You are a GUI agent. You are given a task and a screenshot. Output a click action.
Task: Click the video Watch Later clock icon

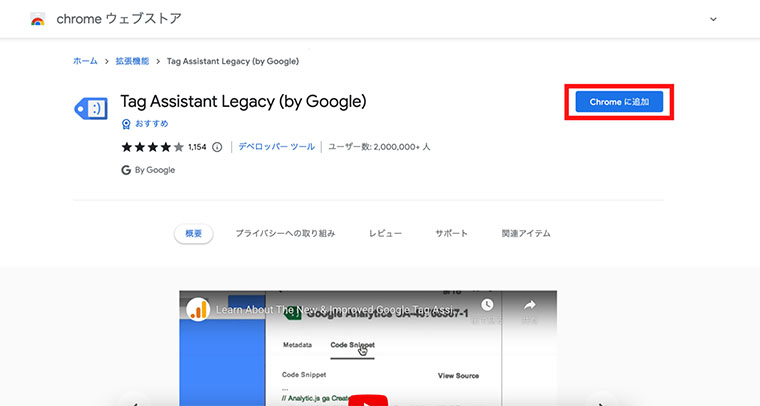click(487, 305)
